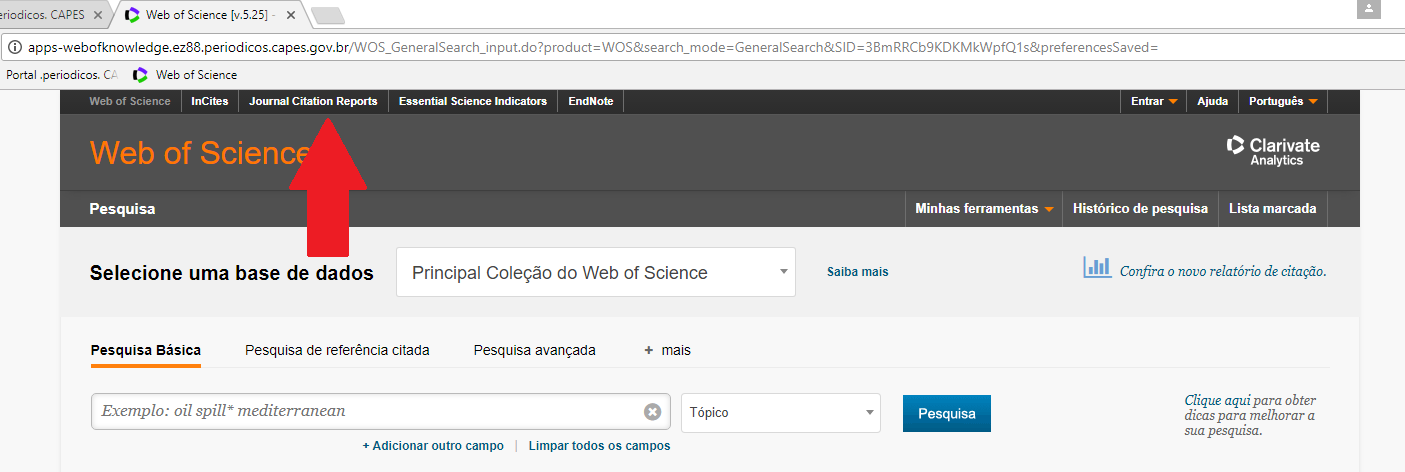1405x472 pixels.
Task: Open Lista marcada
Action: click(1273, 209)
